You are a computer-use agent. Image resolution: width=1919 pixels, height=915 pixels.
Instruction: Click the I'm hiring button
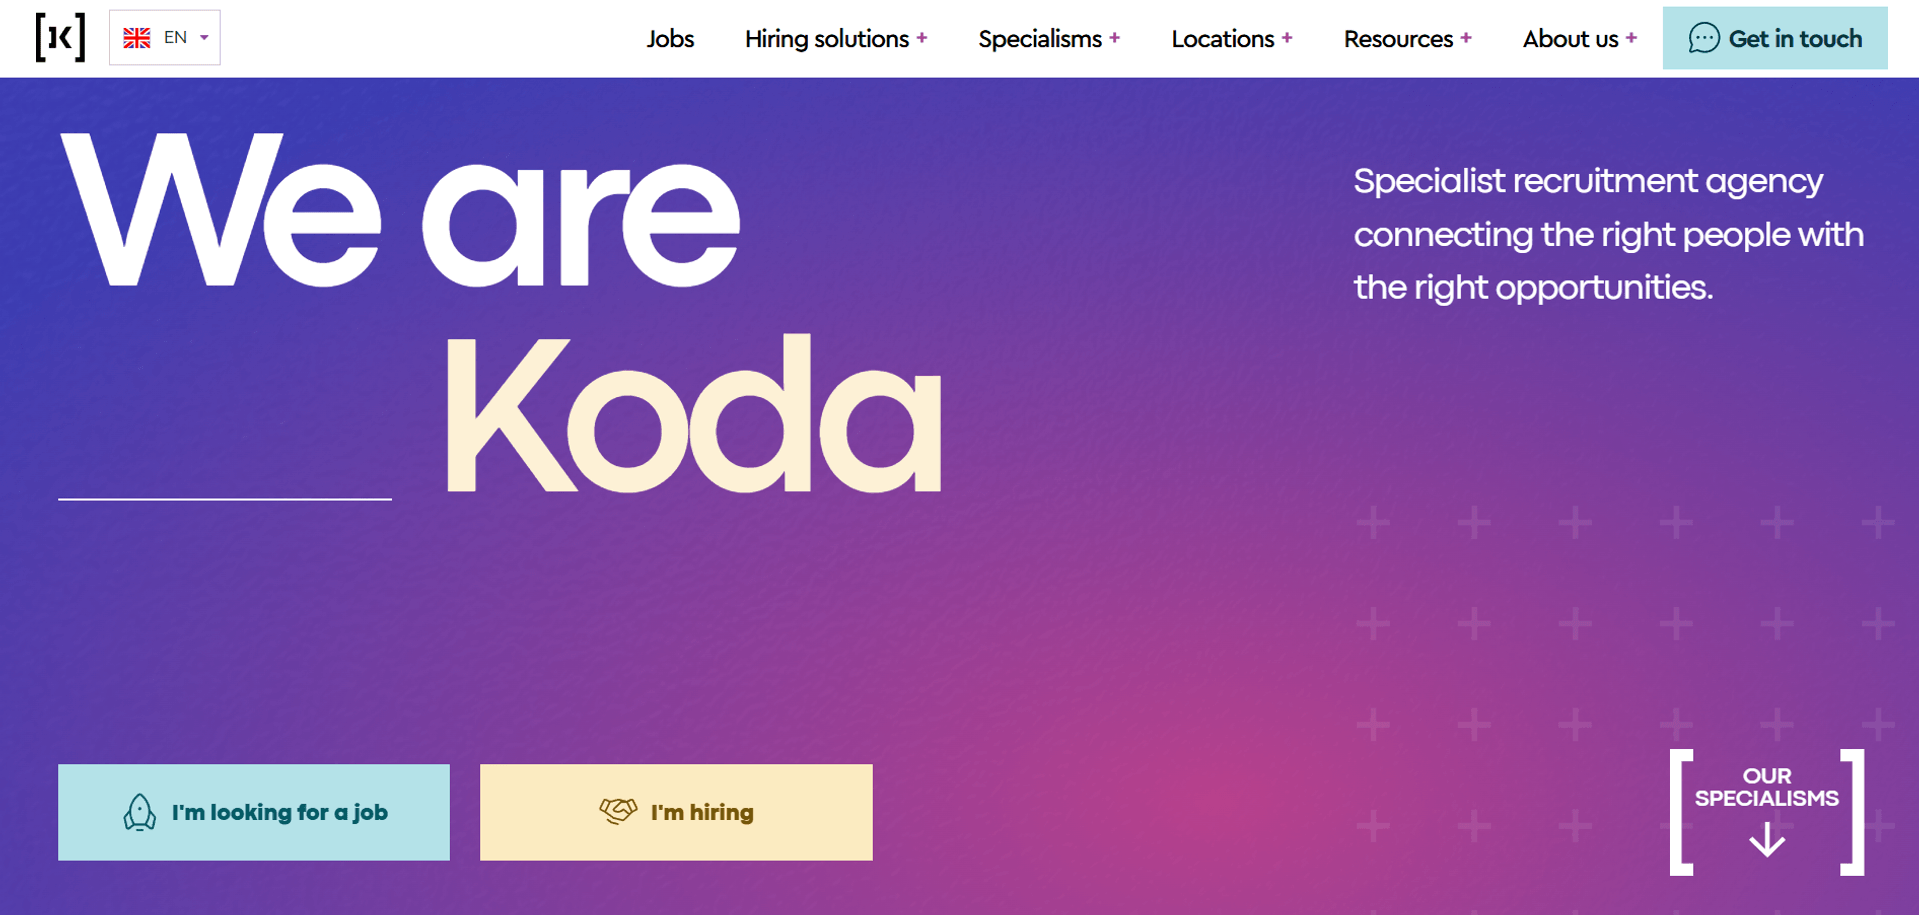click(x=676, y=812)
